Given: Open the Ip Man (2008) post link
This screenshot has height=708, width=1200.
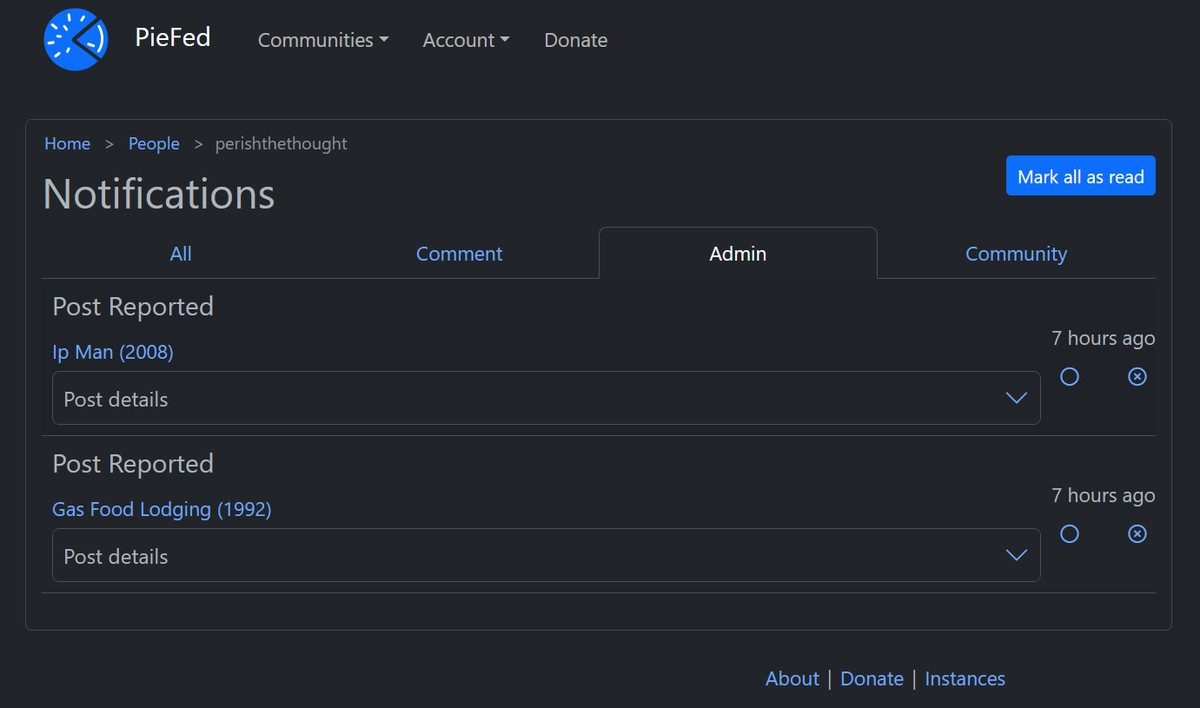Looking at the screenshot, I should 112,352.
